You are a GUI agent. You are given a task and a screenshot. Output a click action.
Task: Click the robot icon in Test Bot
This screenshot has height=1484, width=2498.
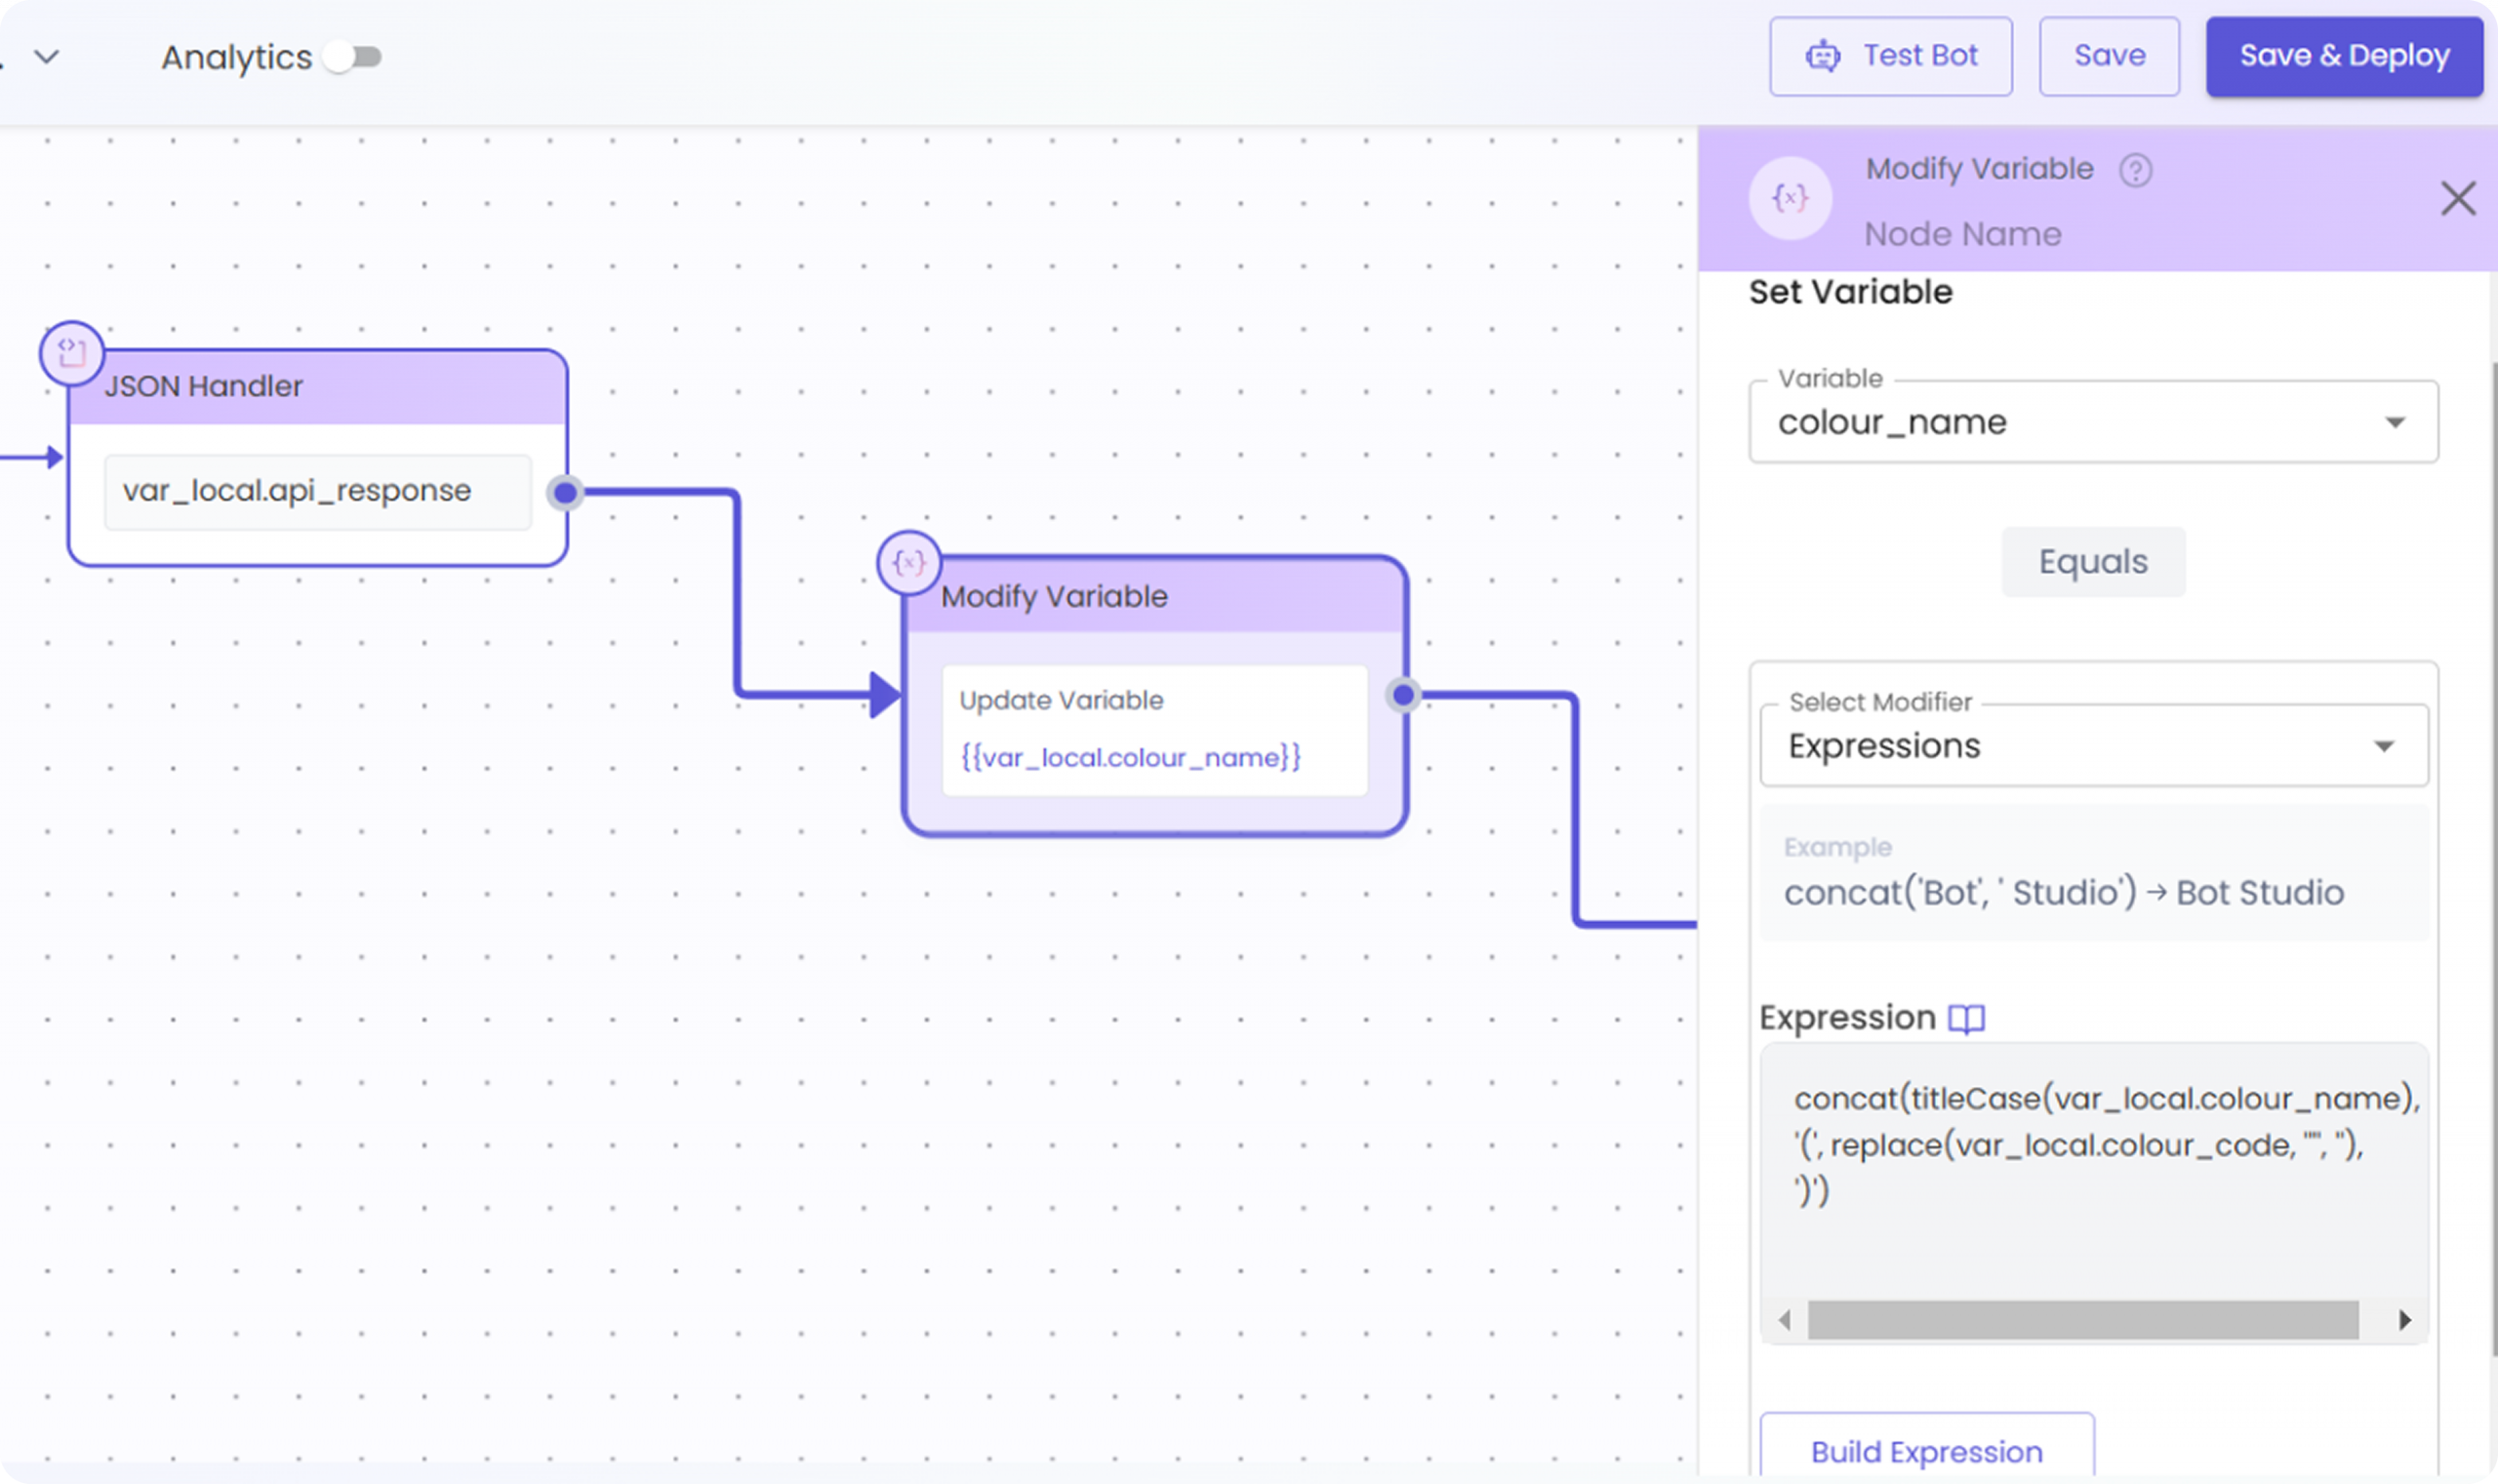[1822, 57]
